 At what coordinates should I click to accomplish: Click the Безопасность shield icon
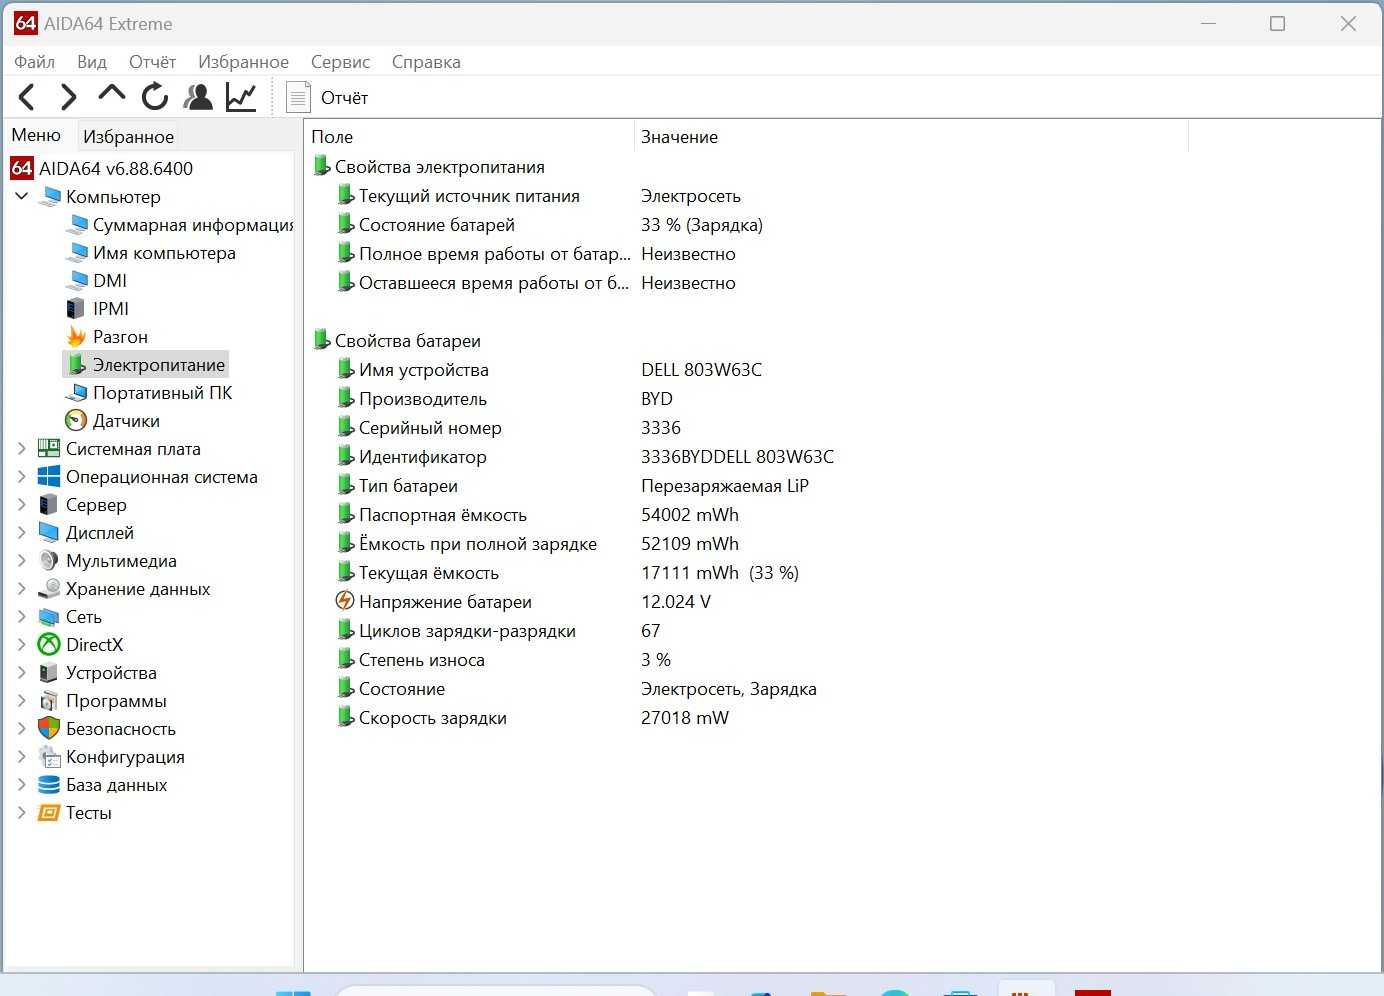(49, 729)
